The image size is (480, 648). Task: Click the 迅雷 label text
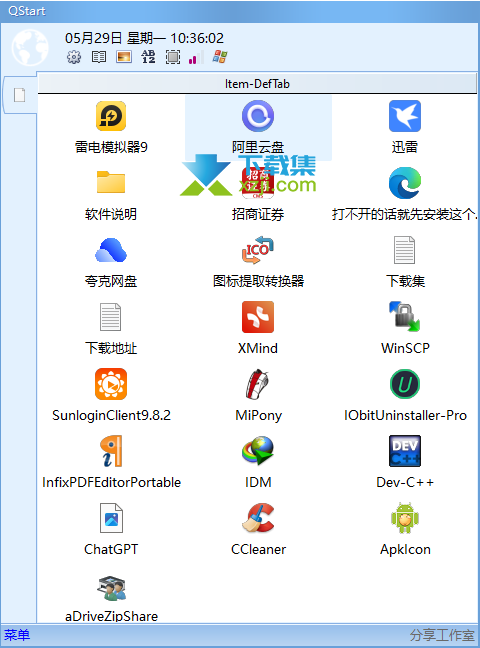tap(405, 147)
